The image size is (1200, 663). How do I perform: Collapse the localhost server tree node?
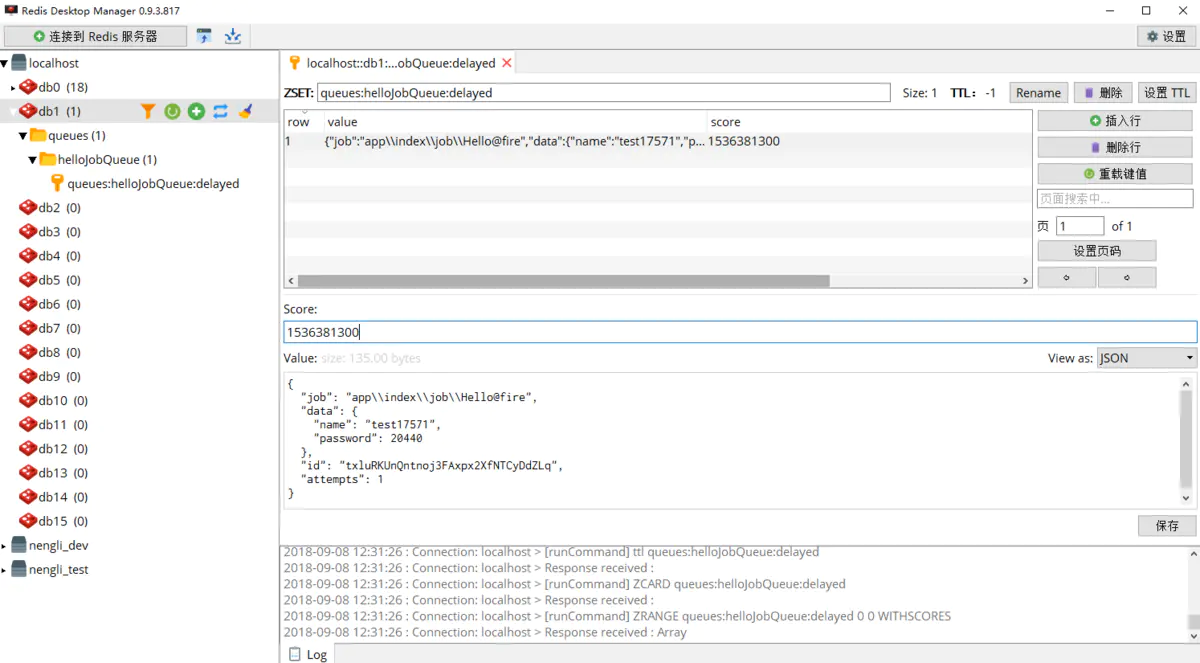pos(5,63)
